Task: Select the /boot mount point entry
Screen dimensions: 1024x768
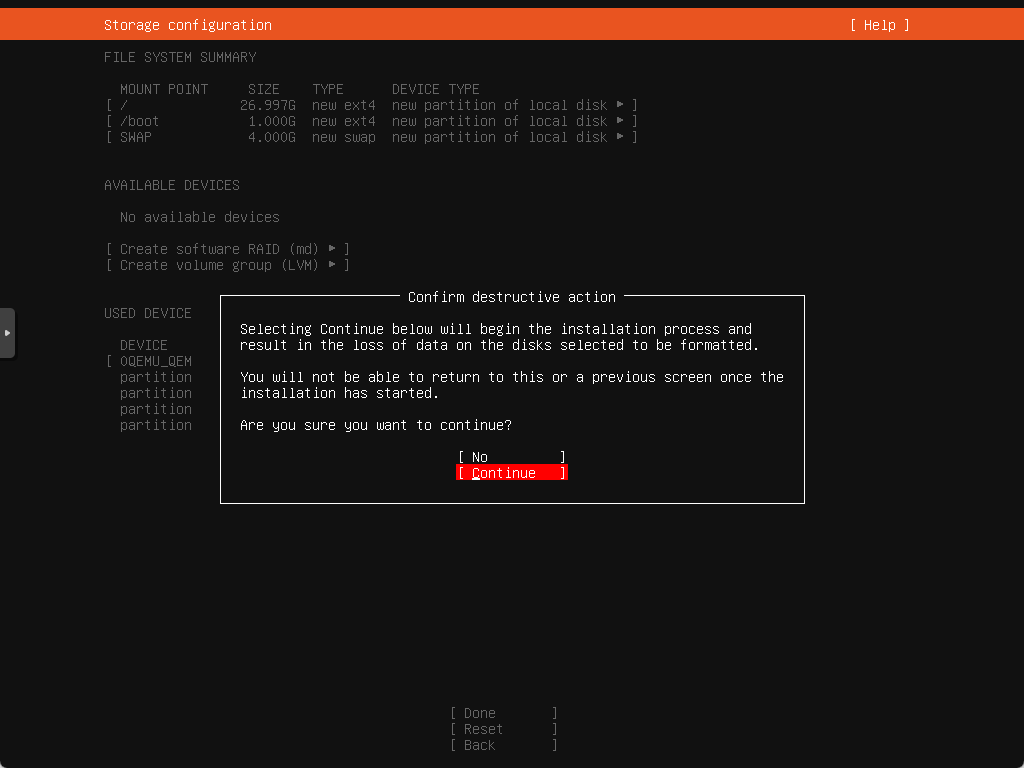Action: pos(139,121)
